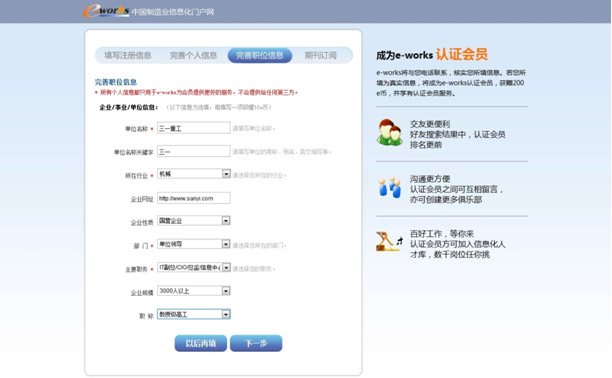Screen dimensions: 612x378
Task: Click the 下一步 button
Action: pos(256,343)
